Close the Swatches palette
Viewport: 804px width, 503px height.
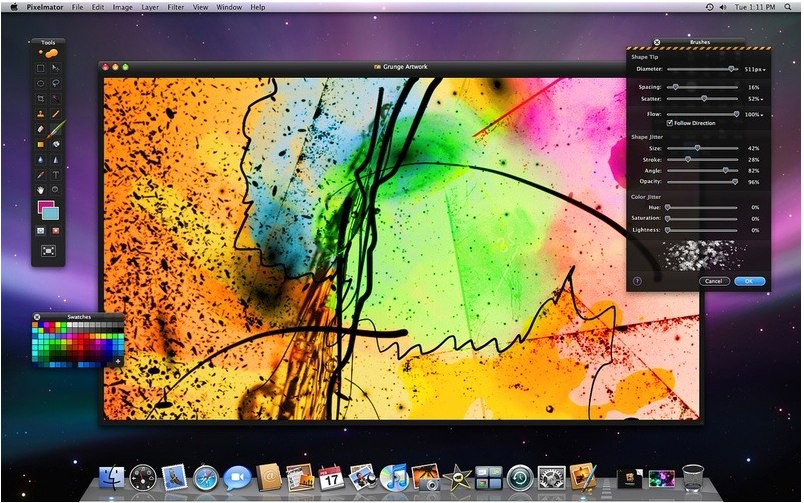[x=37, y=317]
